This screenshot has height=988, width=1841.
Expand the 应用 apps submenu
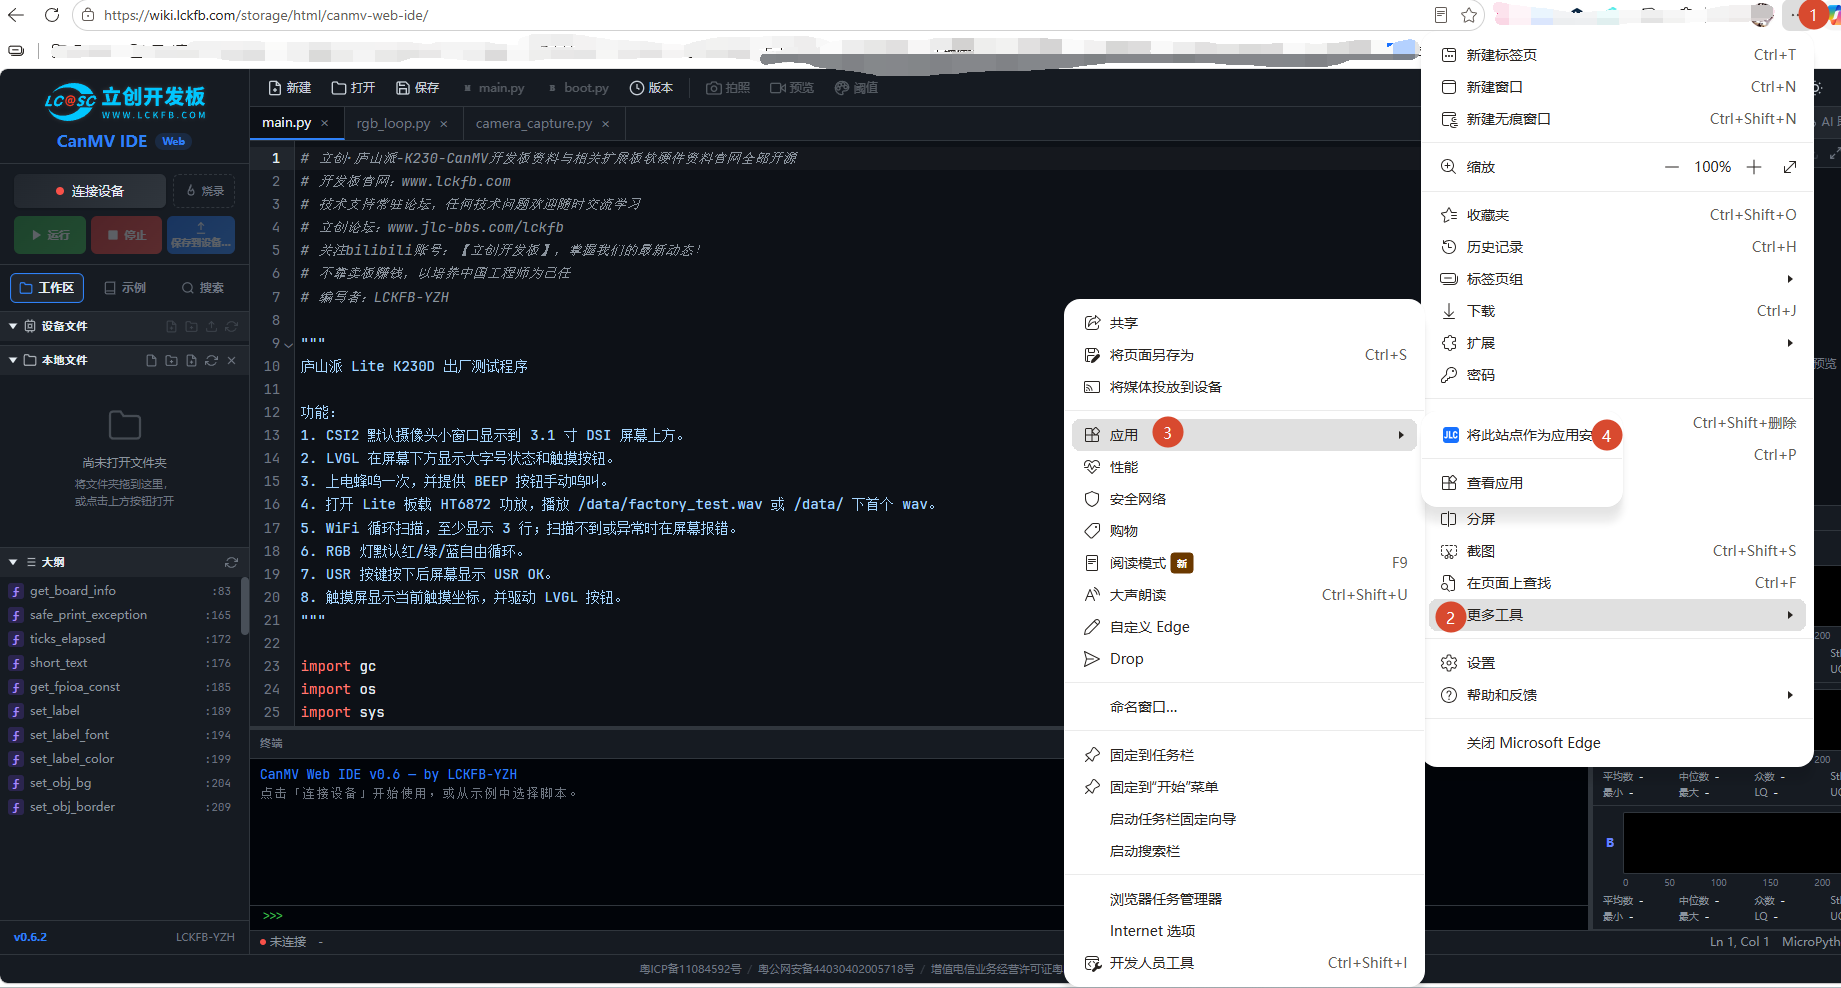(x=1244, y=435)
